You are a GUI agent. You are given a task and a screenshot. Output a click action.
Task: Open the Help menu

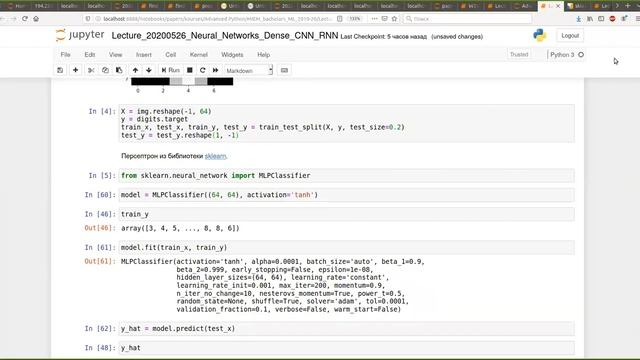(x=264, y=55)
